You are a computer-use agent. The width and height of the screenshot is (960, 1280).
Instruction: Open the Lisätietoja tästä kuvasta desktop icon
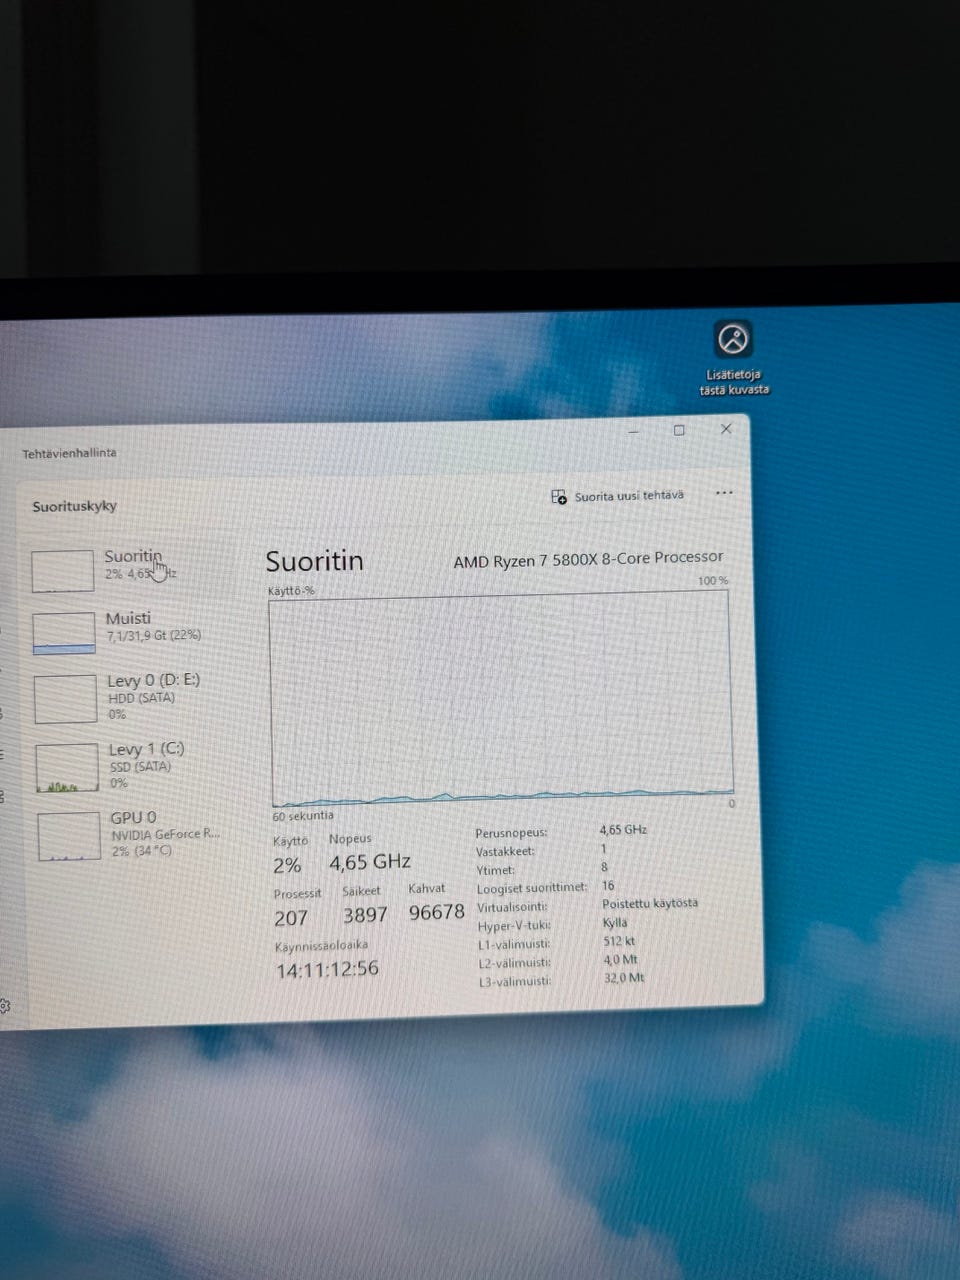click(x=734, y=359)
